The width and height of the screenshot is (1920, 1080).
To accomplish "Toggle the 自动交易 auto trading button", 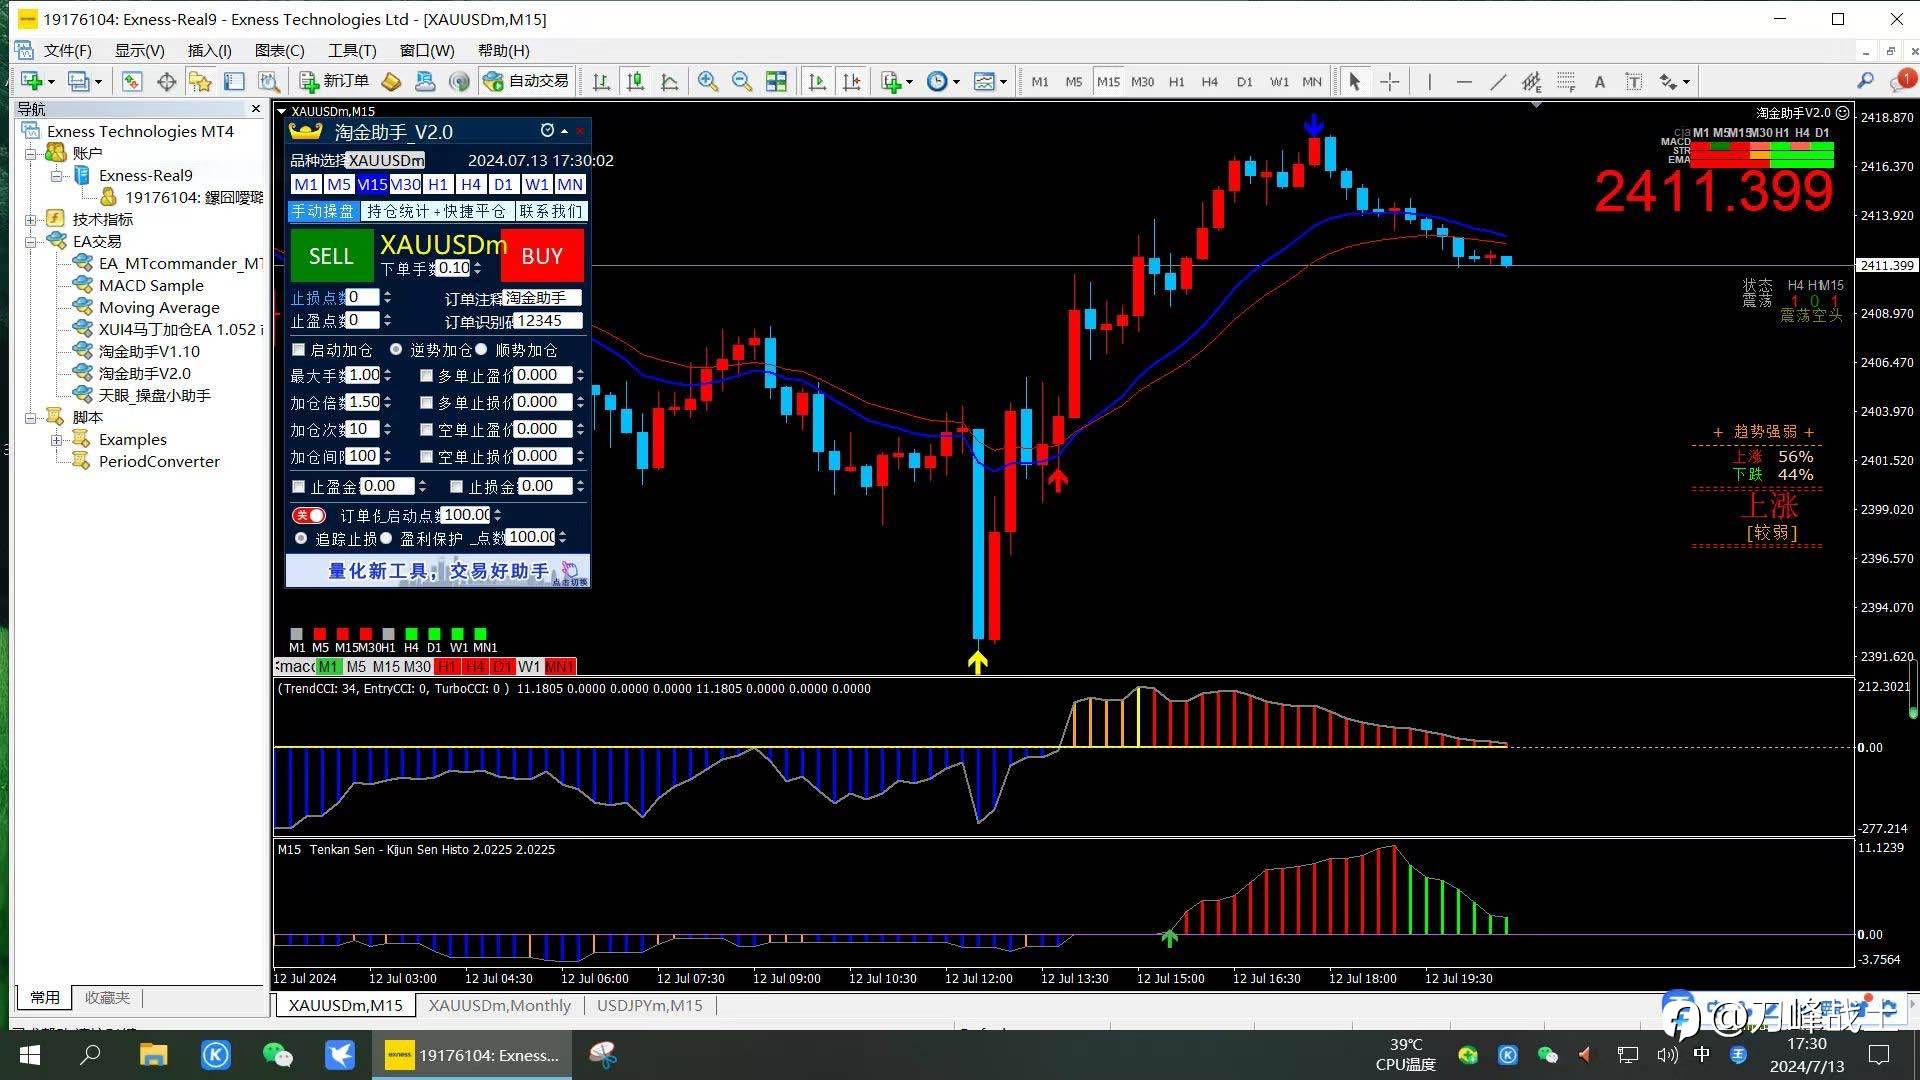I will pyautogui.click(x=526, y=82).
